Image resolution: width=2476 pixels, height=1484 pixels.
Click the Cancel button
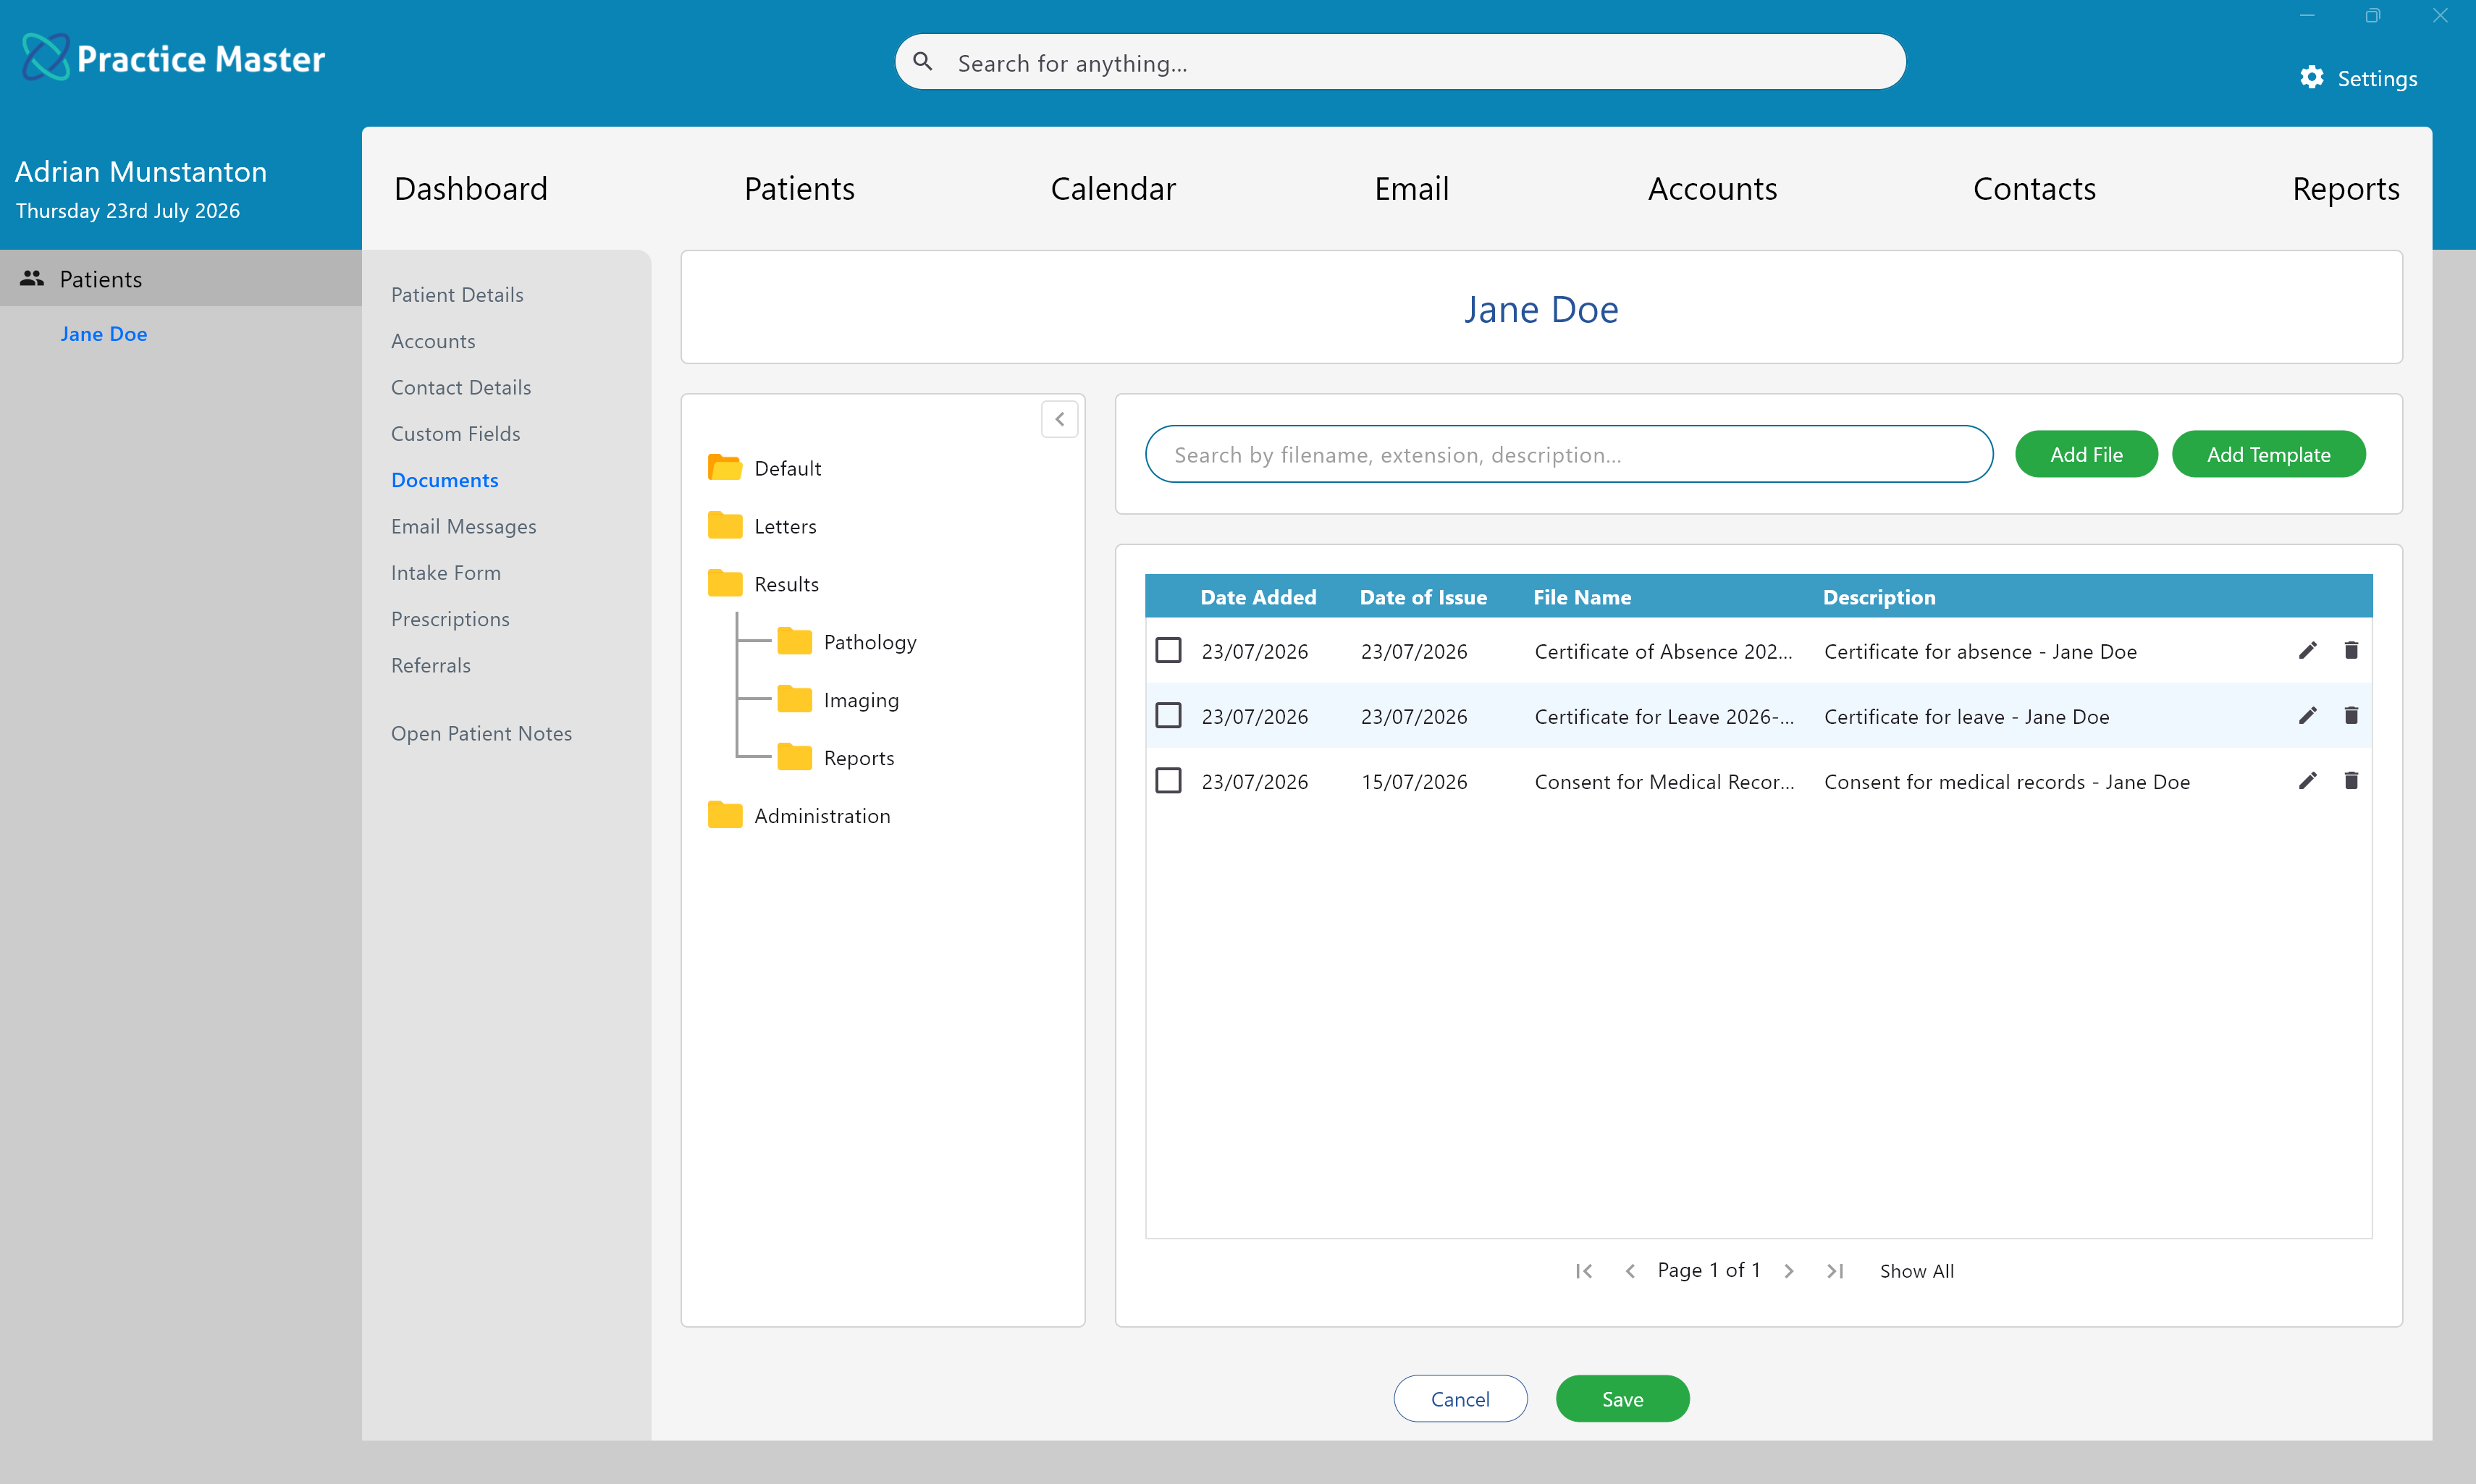pyautogui.click(x=1460, y=1398)
